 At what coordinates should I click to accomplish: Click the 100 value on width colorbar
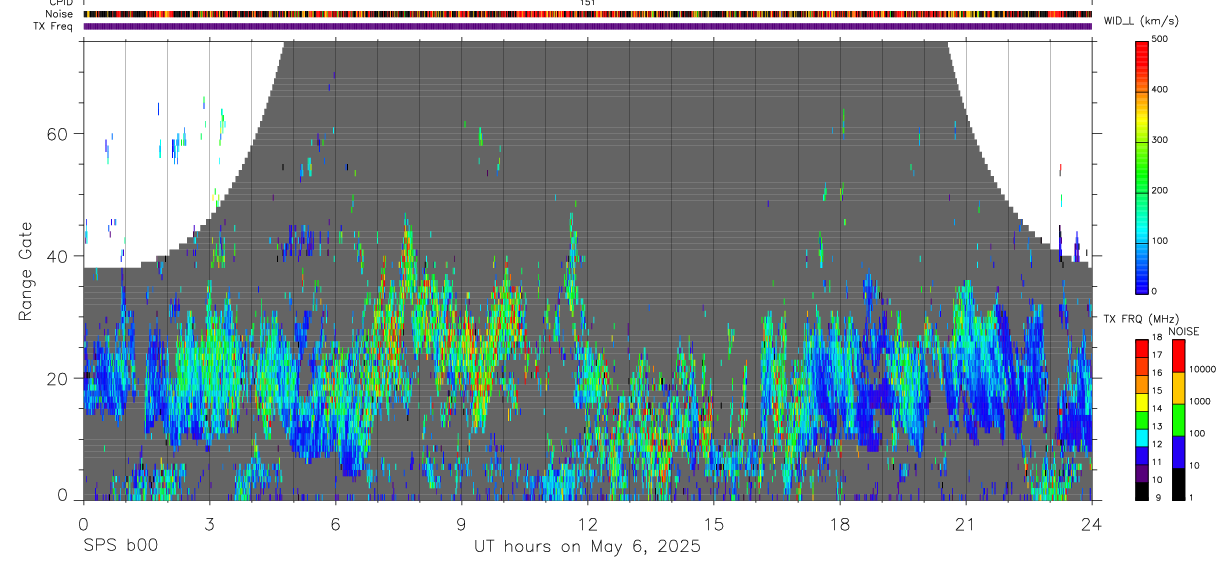click(x=1161, y=241)
